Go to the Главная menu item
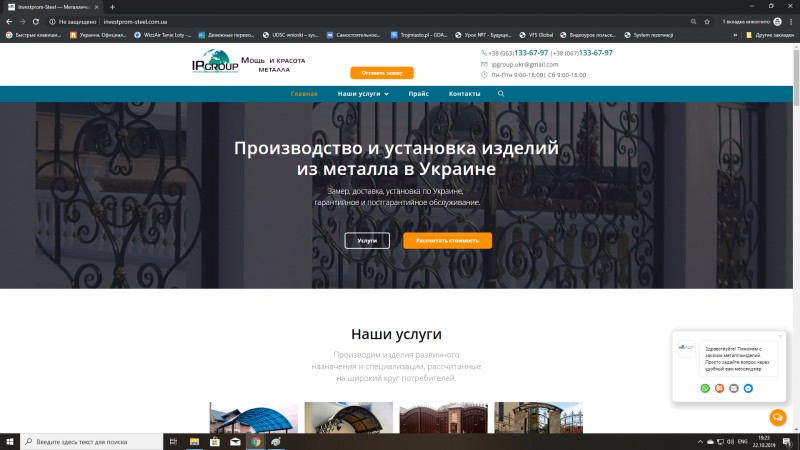 (304, 94)
